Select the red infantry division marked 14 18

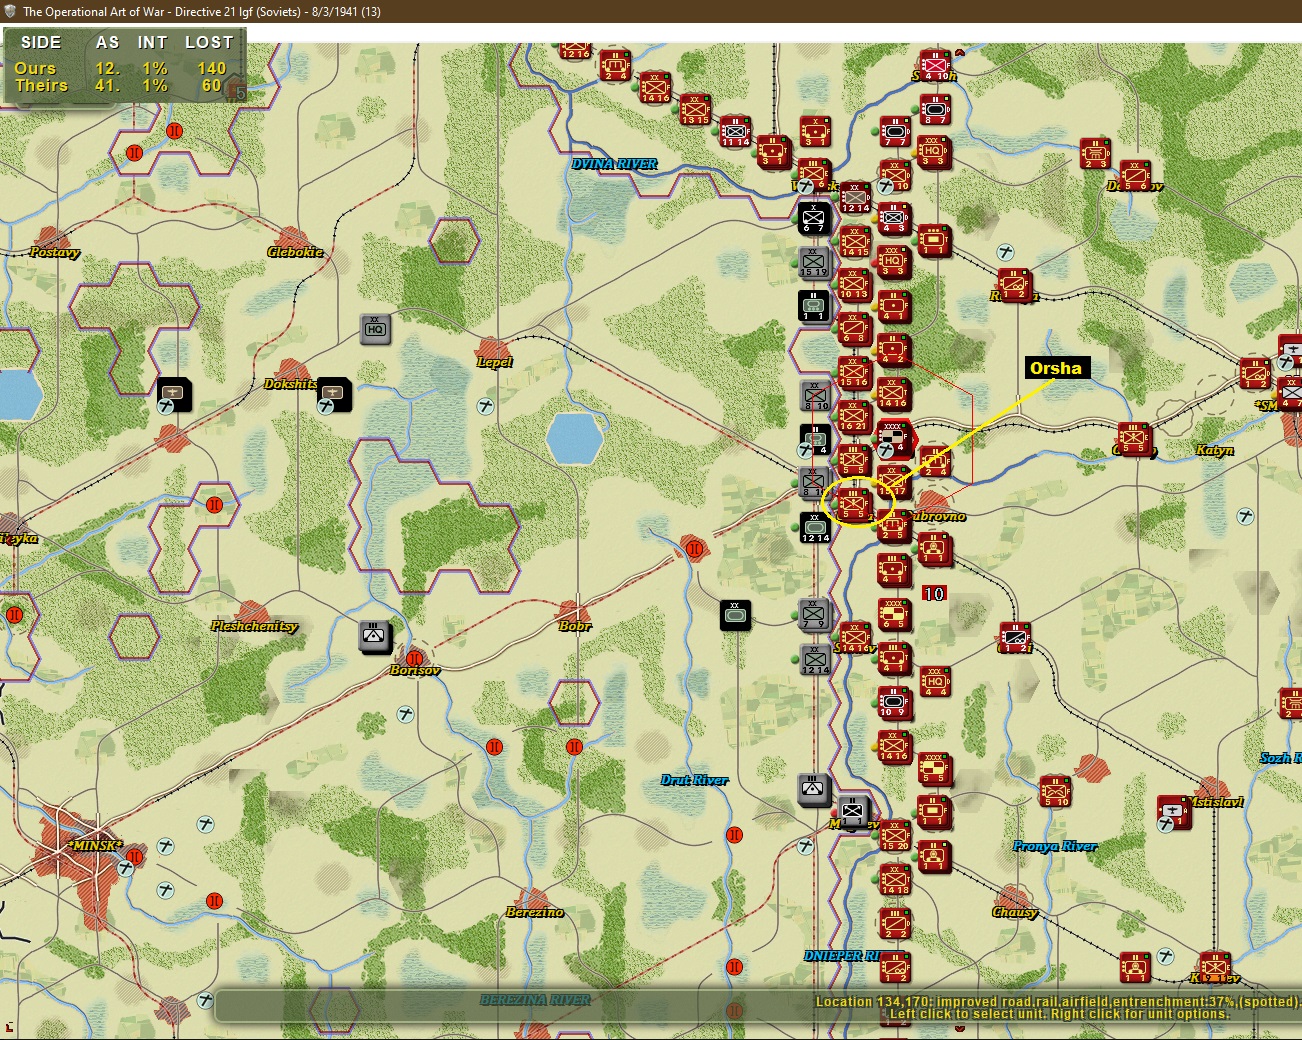pos(894,879)
